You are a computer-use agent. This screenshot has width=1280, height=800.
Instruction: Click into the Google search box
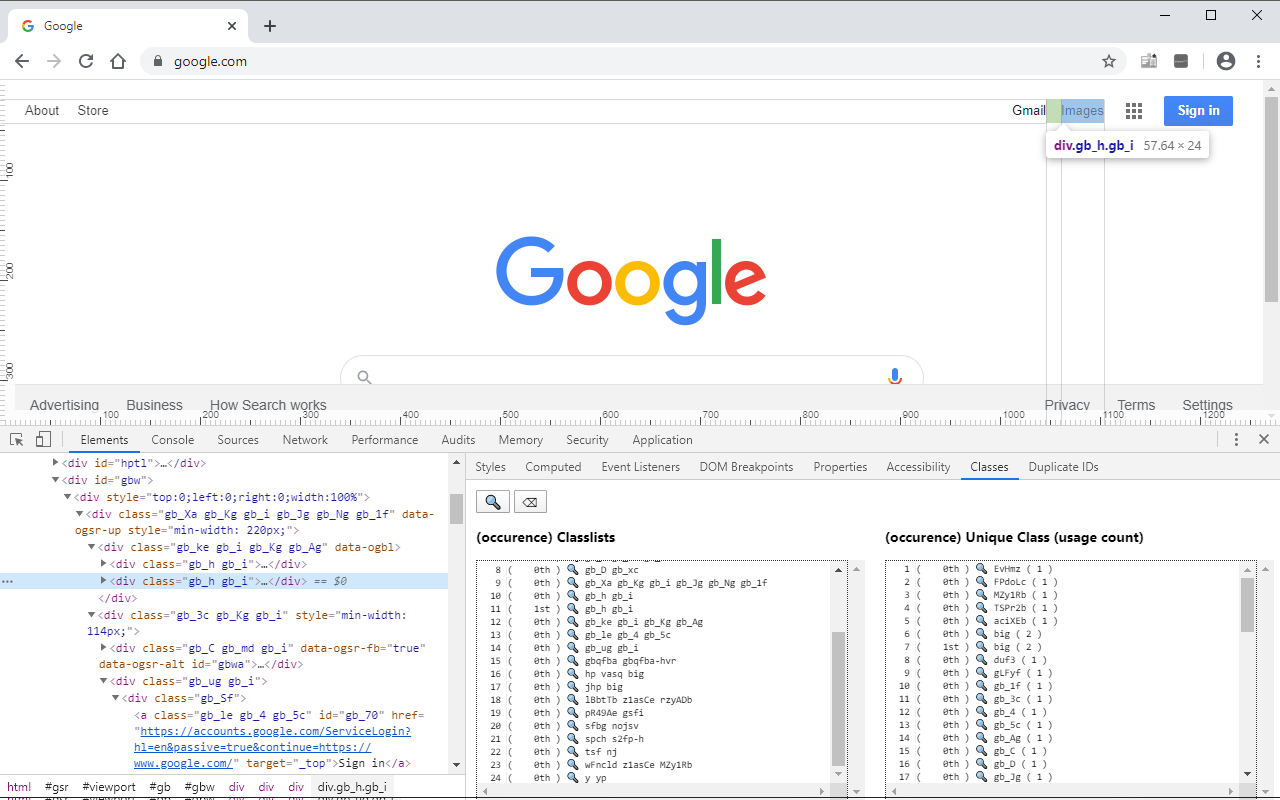pos(630,377)
